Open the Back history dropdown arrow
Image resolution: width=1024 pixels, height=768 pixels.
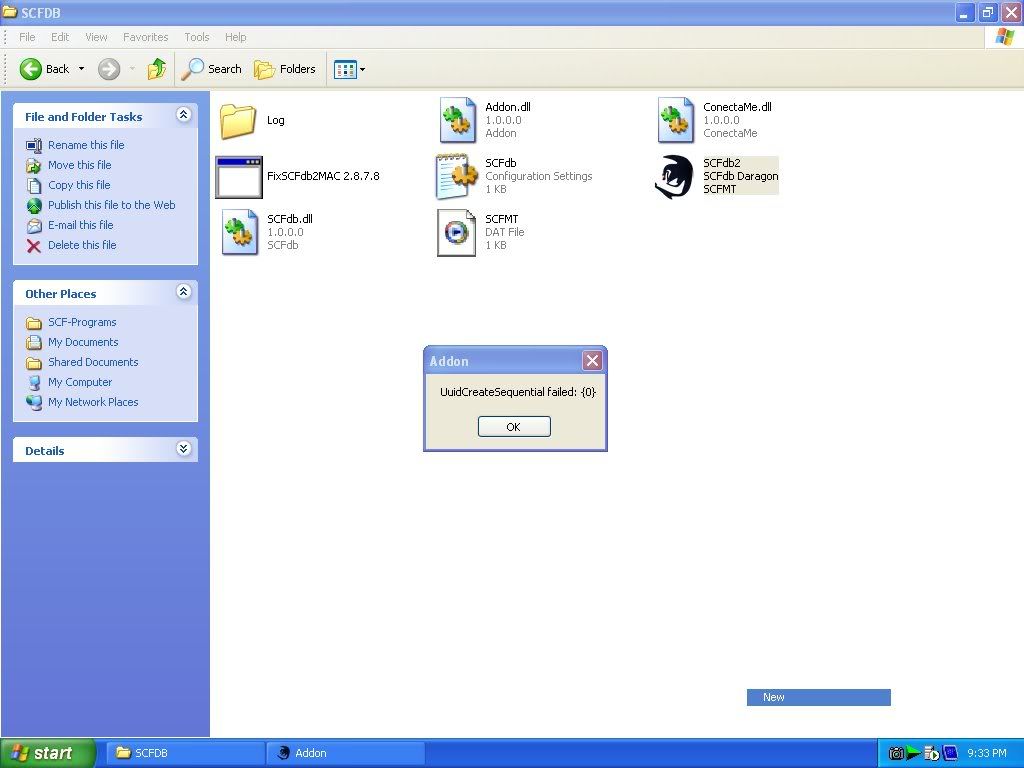click(82, 69)
